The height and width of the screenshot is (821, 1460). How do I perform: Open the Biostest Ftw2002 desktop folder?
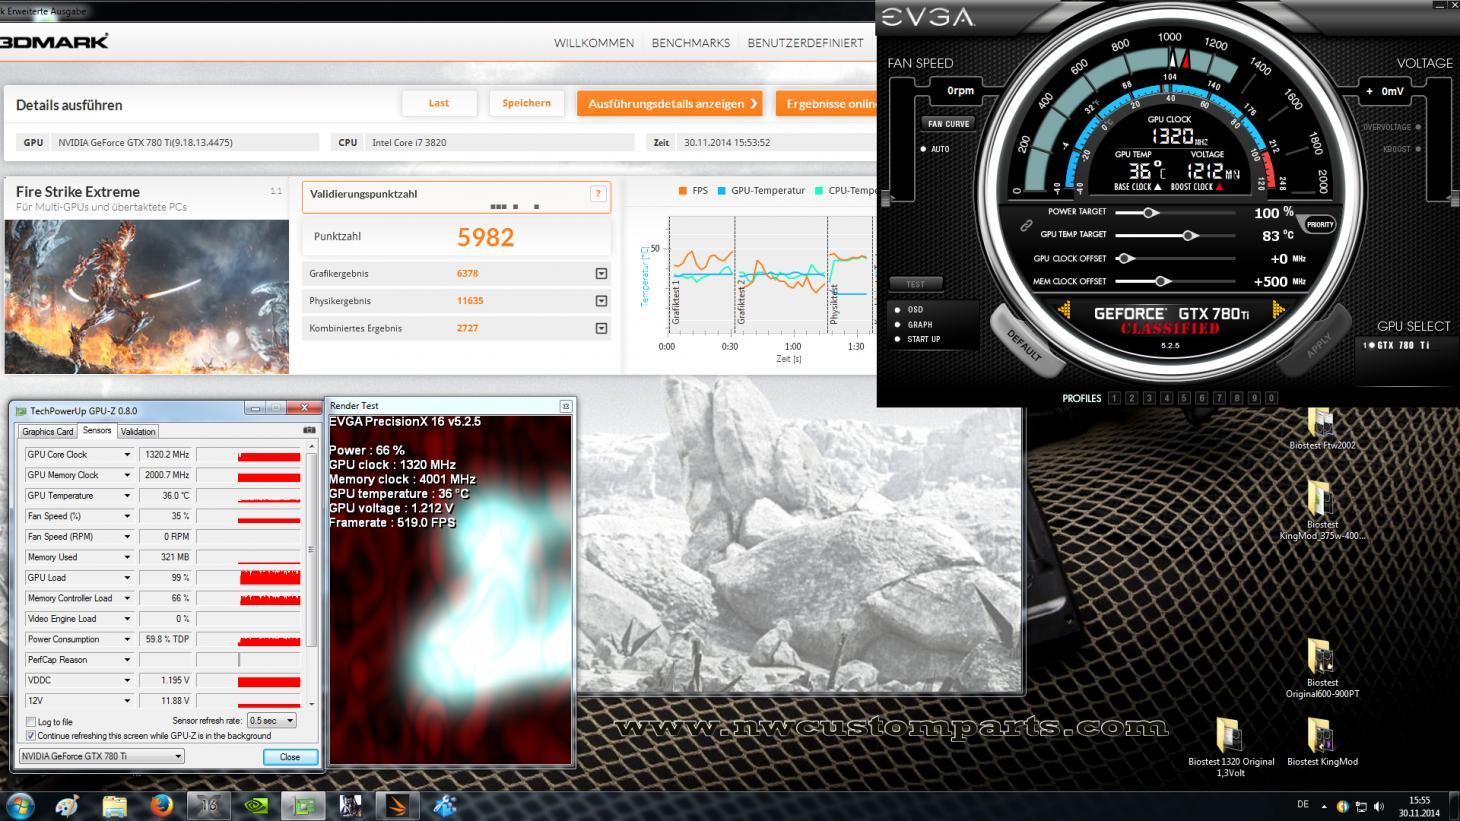pyautogui.click(x=1322, y=430)
